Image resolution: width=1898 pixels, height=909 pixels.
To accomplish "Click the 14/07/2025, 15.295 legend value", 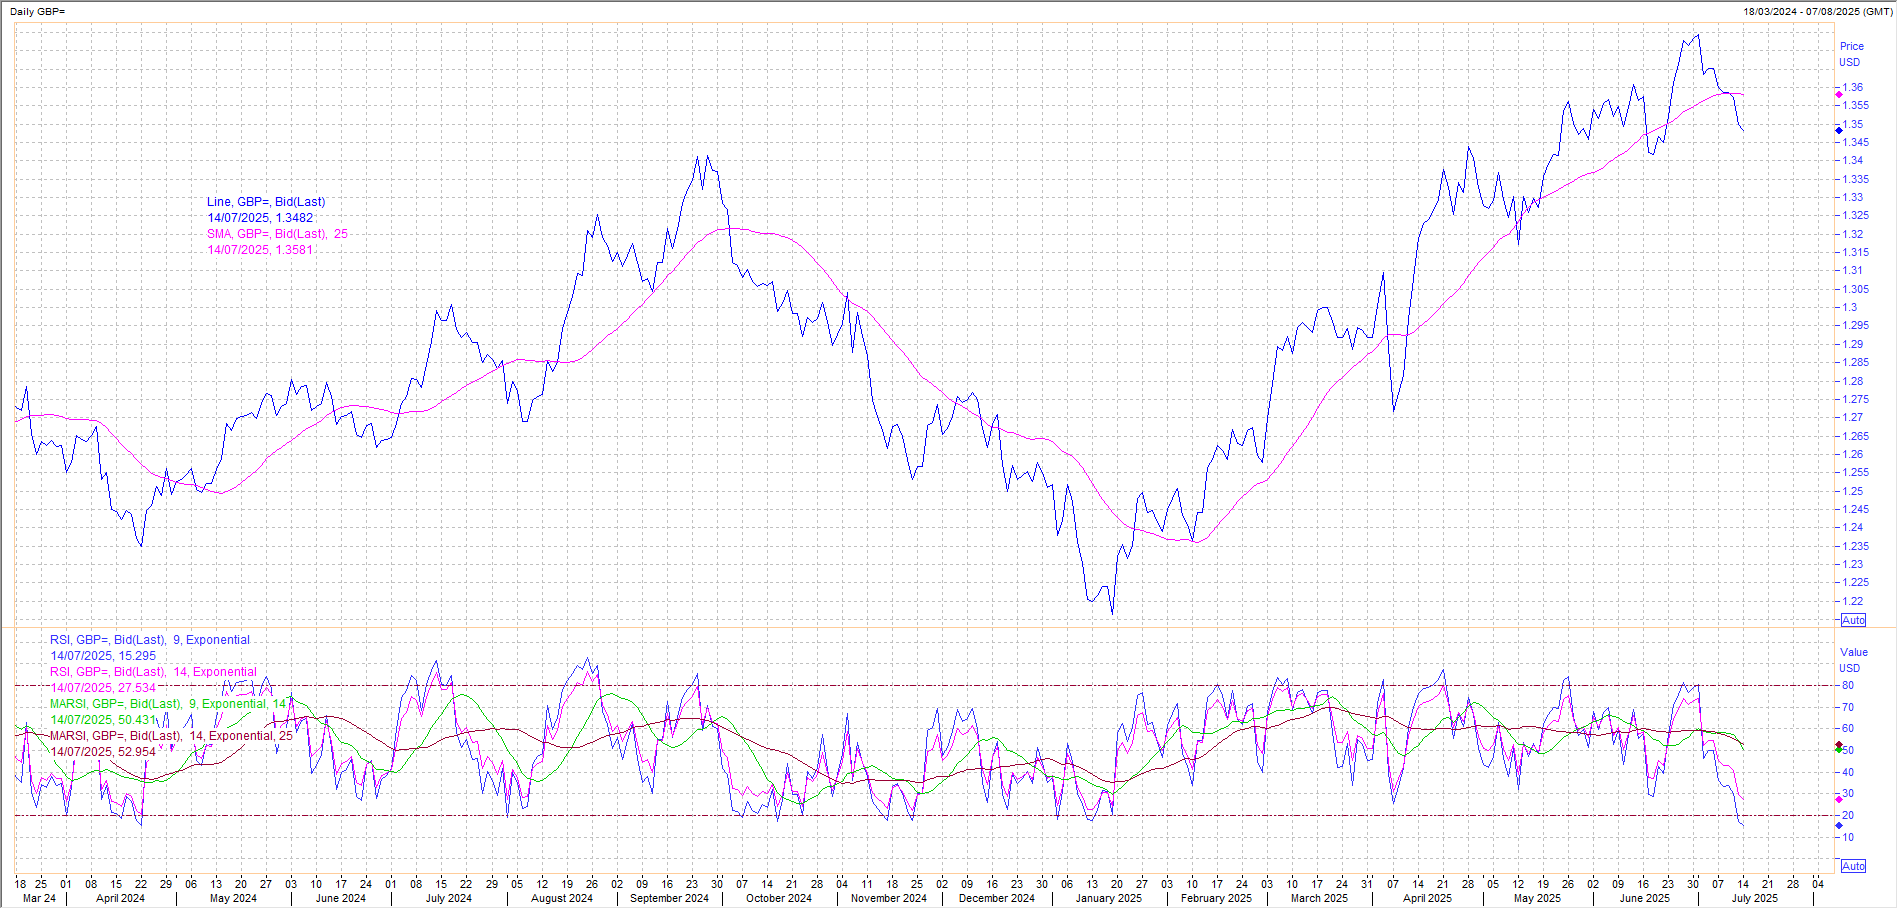I will (103, 656).
